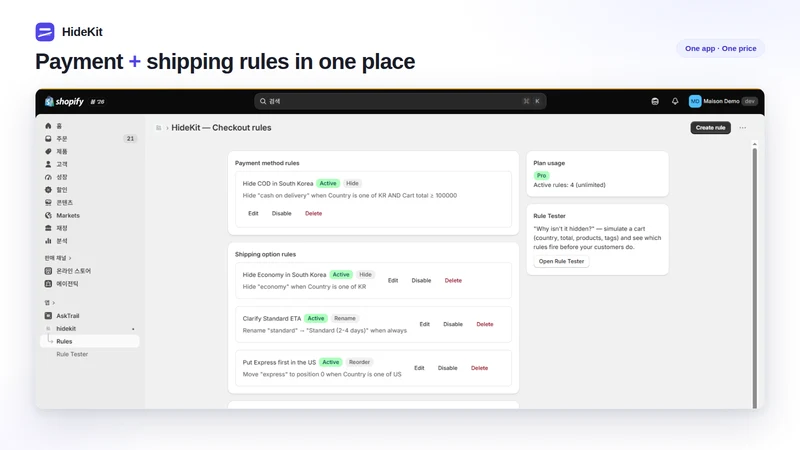Click the dev badge next to Maison Demo

(749, 101)
